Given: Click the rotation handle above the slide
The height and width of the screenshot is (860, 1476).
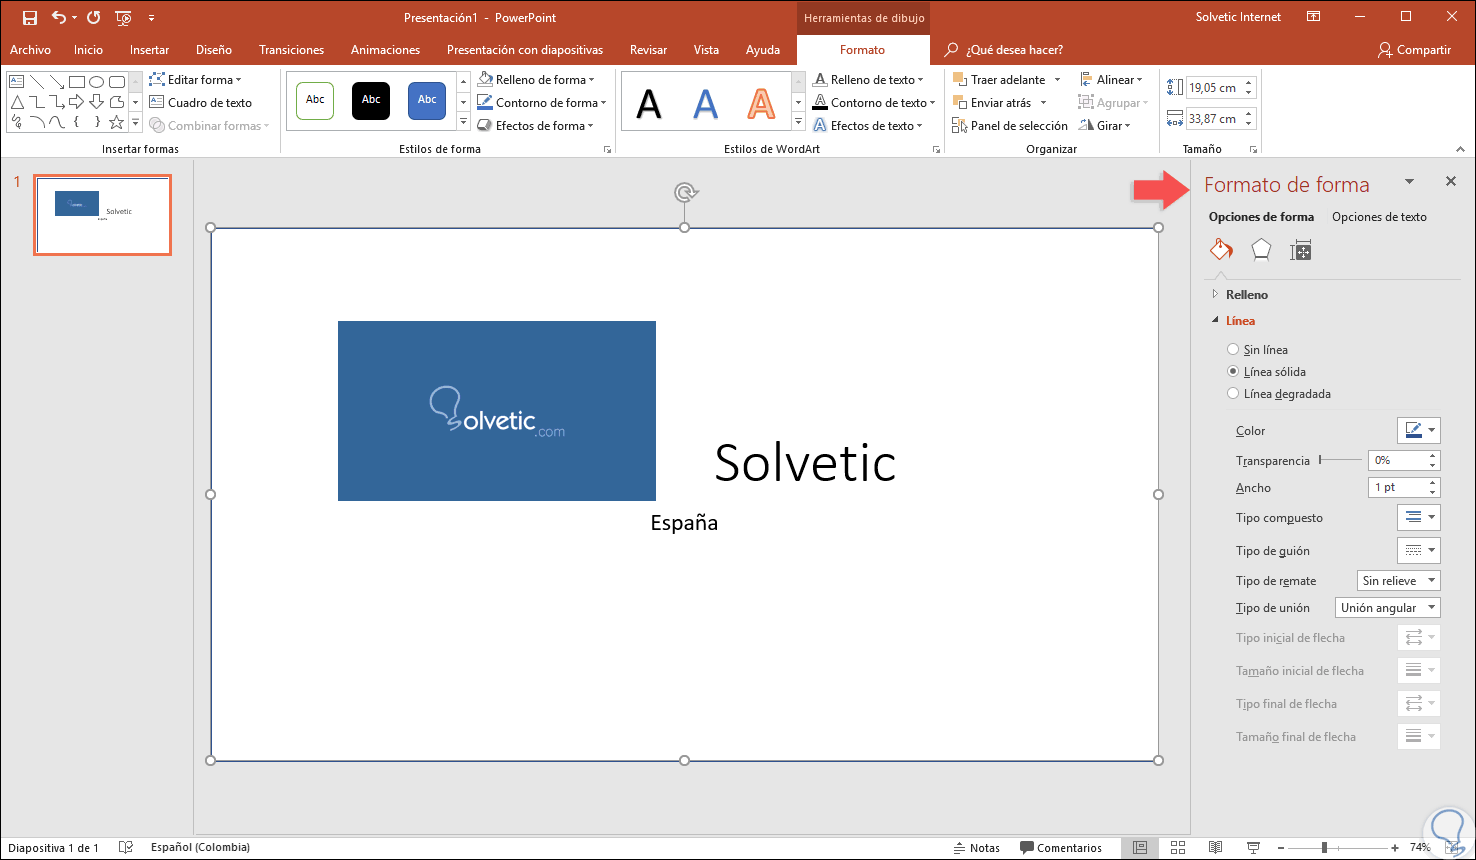Looking at the screenshot, I should (x=684, y=192).
